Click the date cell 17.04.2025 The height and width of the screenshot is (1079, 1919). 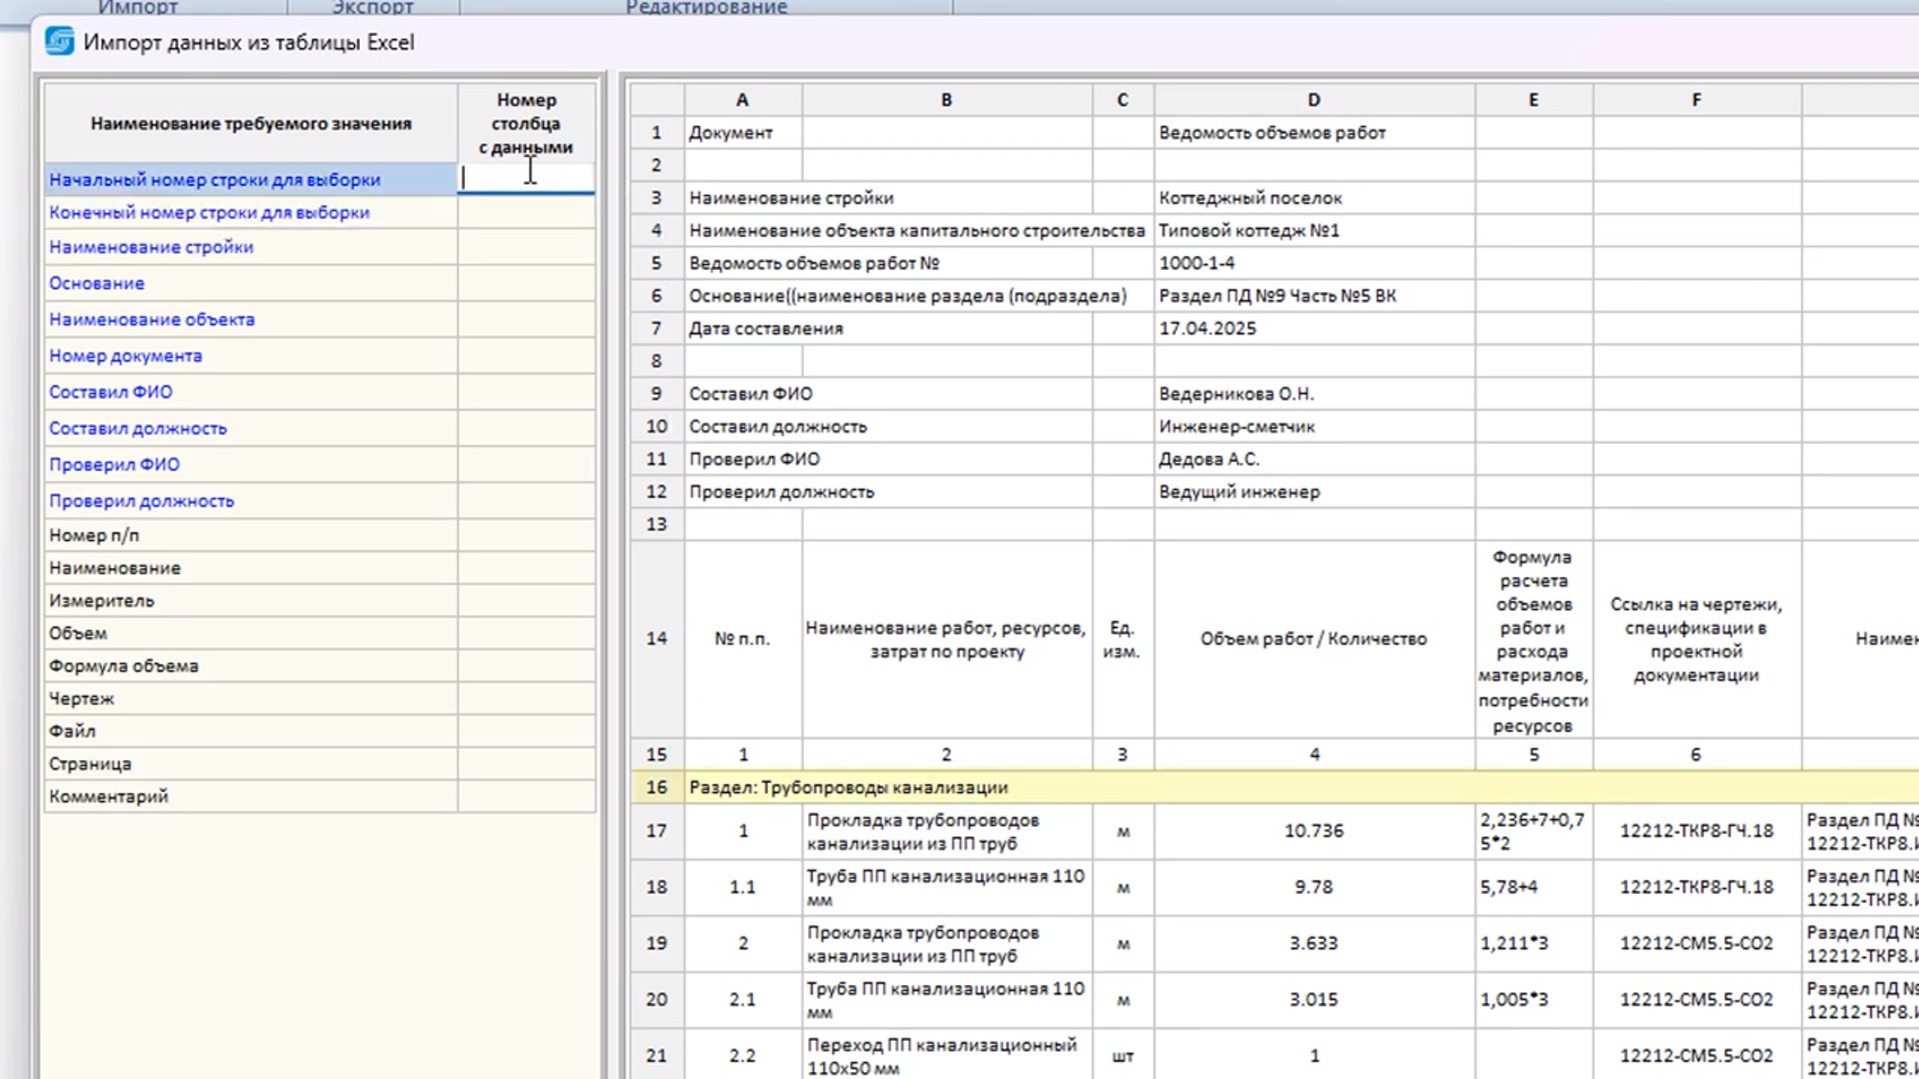click(1314, 328)
